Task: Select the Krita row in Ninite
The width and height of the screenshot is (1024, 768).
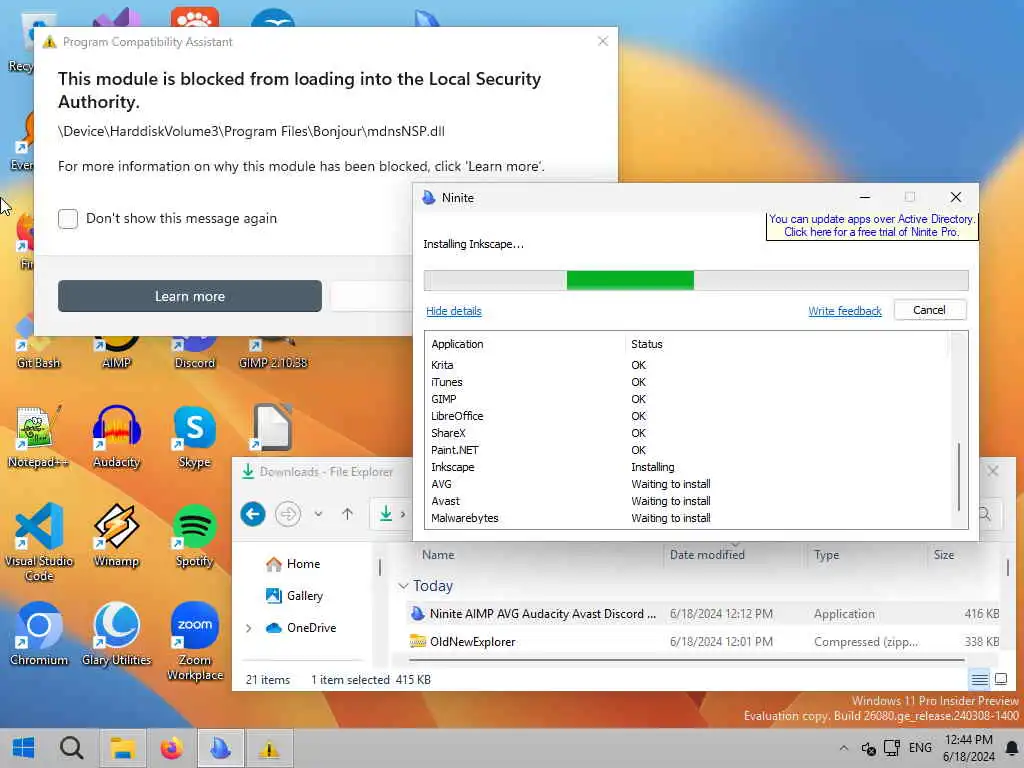Action: point(688,365)
